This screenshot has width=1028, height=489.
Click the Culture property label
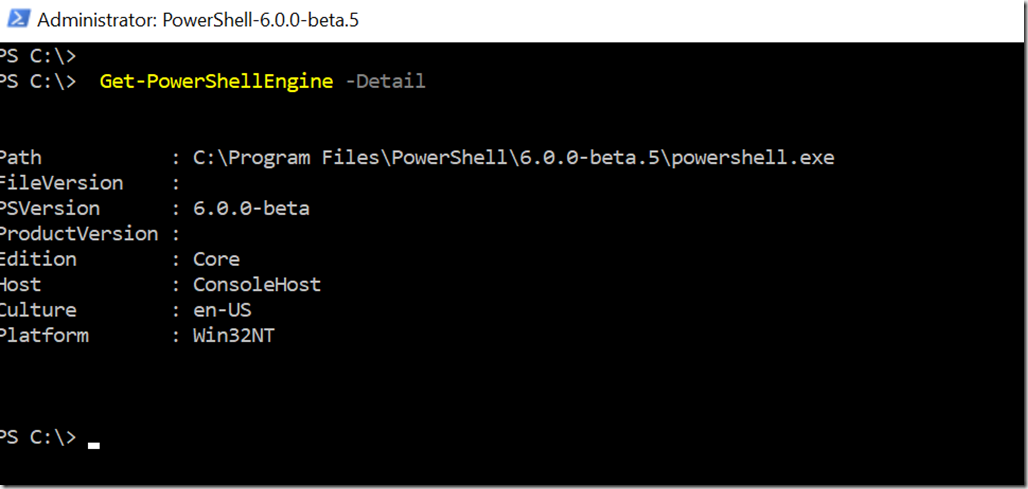pyautogui.click(x=38, y=310)
